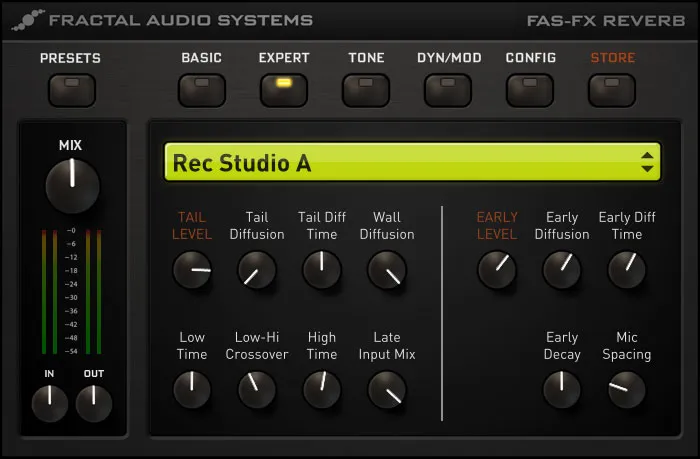Click the preset down arrow
Image resolution: width=700 pixels, height=459 pixels.
point(648,170)
